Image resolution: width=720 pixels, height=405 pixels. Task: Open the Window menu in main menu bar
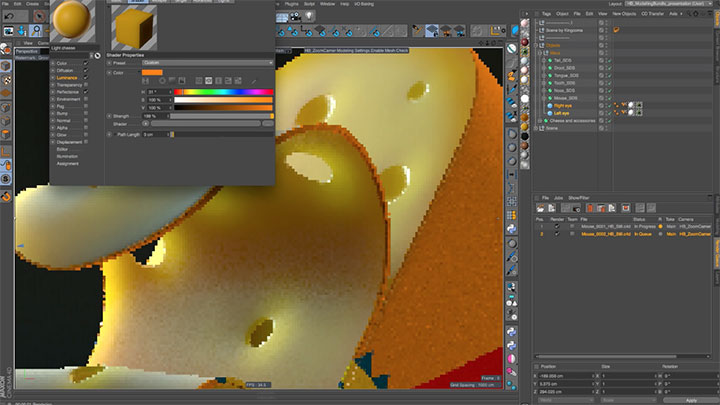click(x=327, y=4)
